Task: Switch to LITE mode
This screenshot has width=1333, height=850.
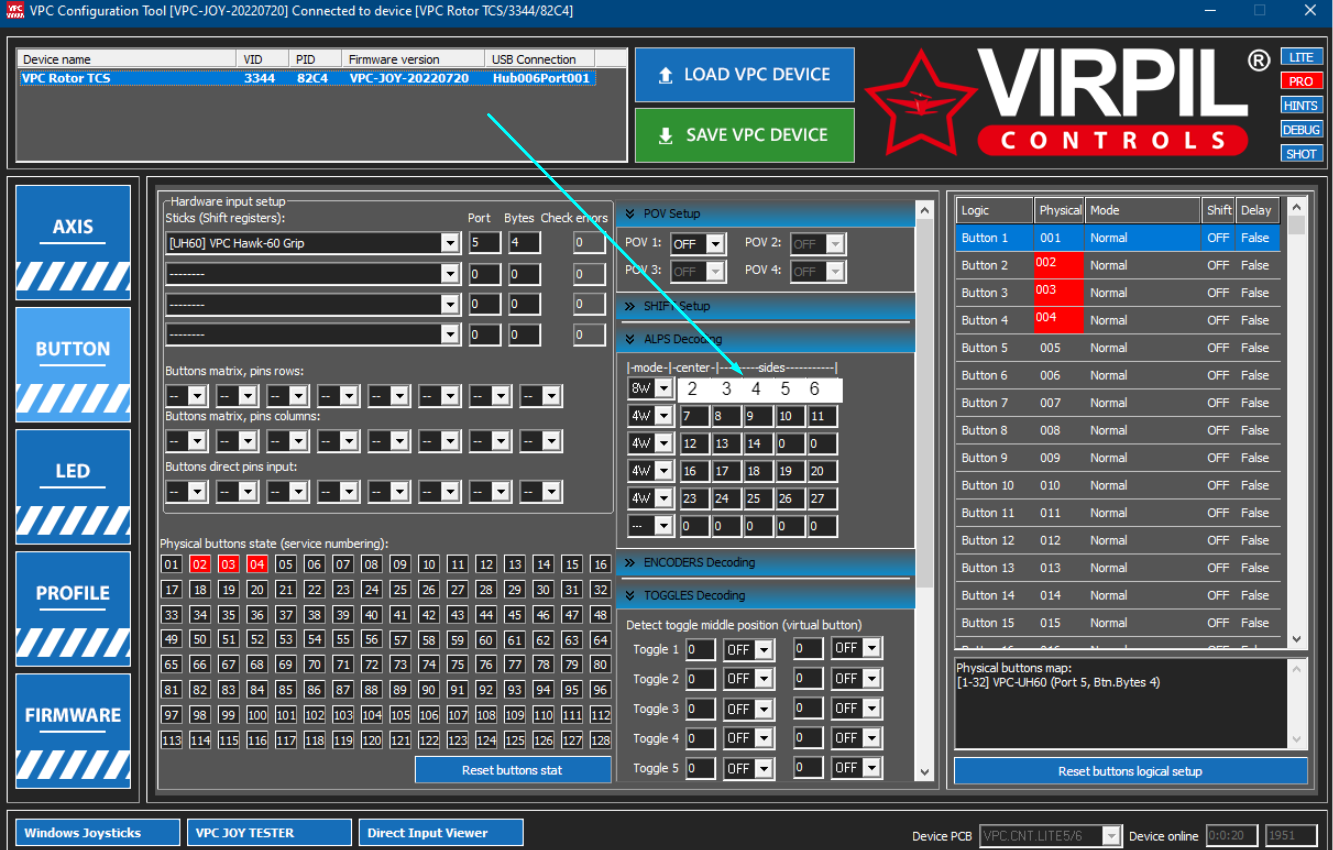Action: click(1301, 57)
